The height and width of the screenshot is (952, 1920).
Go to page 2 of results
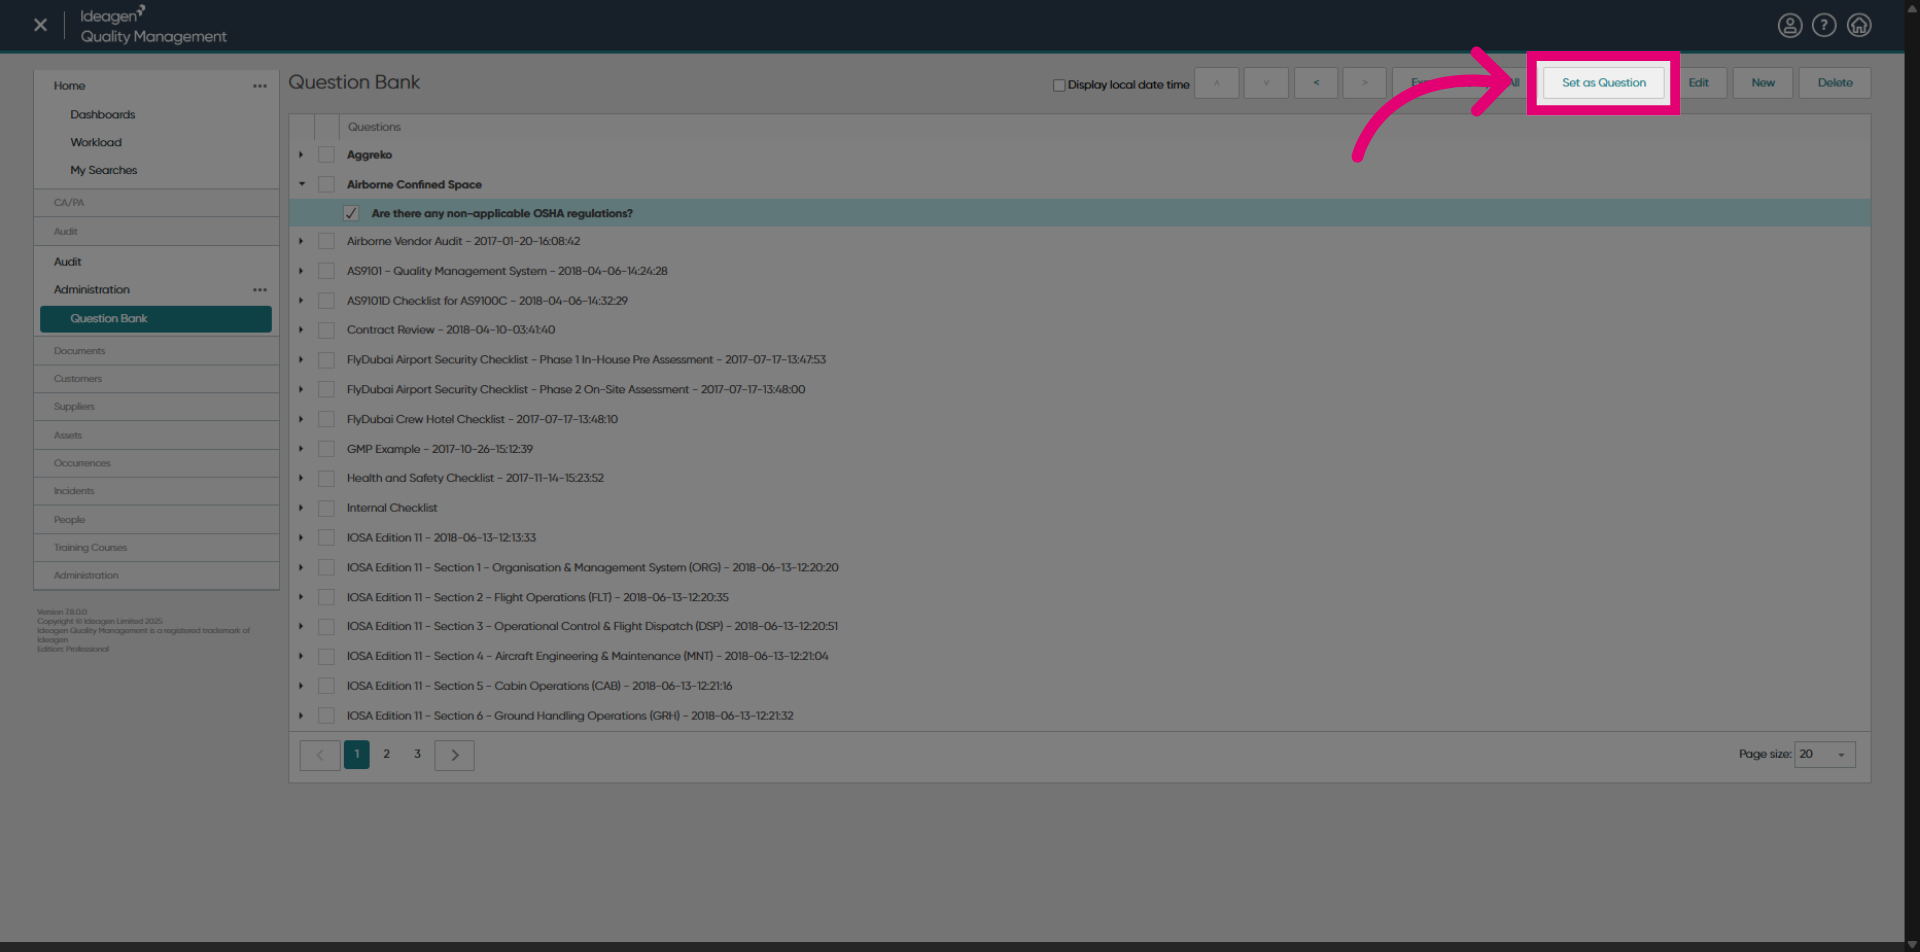(387, 755)
